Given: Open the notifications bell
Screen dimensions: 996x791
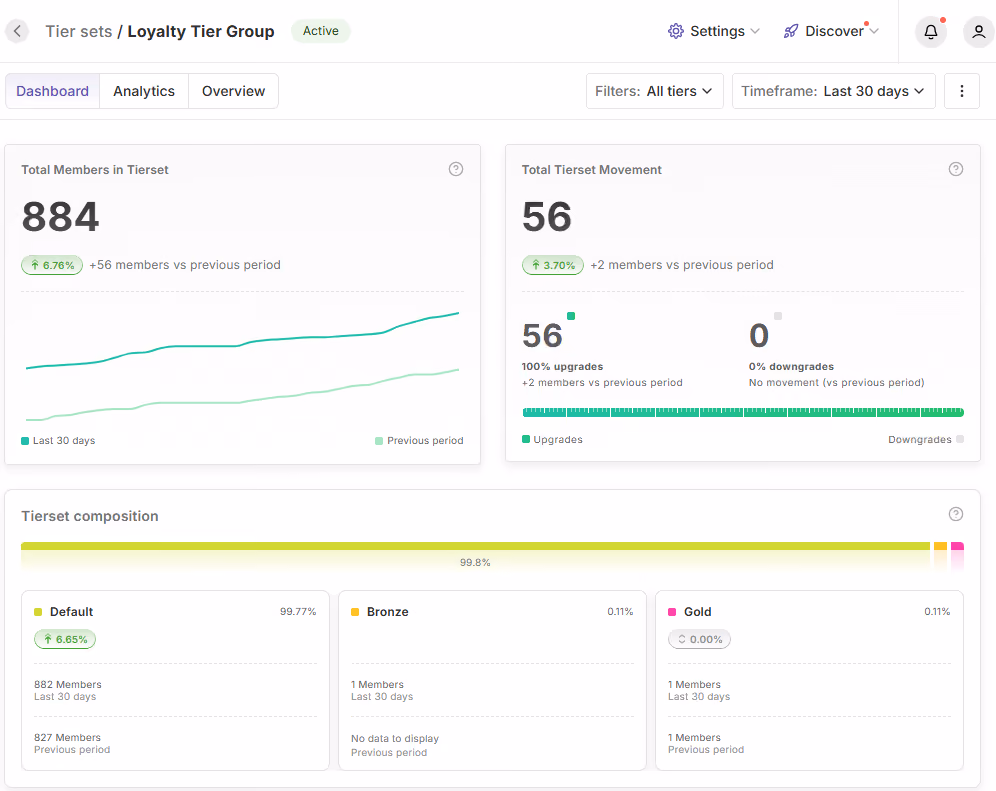Looking at the screenshot, I should pos(931,31).
